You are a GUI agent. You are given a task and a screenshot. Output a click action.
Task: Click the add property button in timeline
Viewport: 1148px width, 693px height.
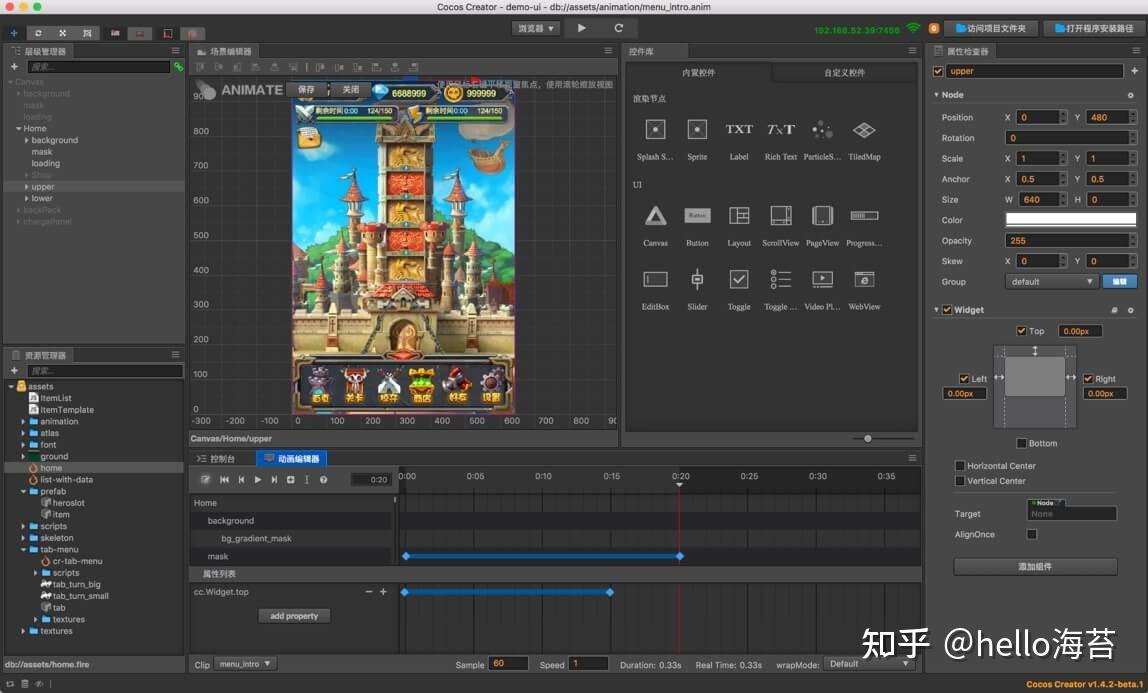tap(293, 616)
